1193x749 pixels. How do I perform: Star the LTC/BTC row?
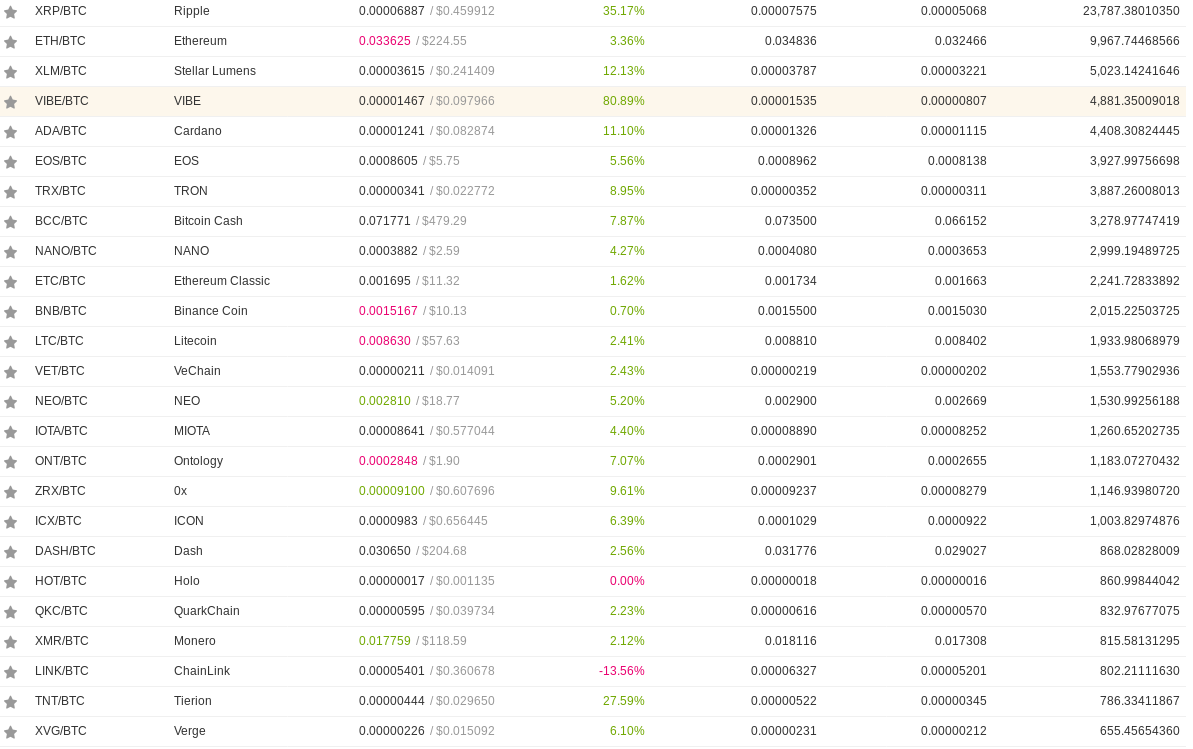pyautogui.click(x=11, y=342)
